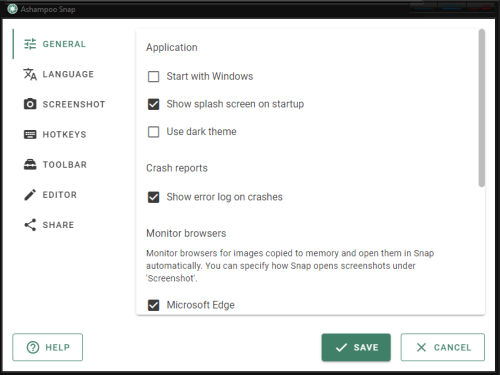This screenshot has height=375, width=500.
Task: Click the Hotkeys keyboard icon
Action: (30, 134)
